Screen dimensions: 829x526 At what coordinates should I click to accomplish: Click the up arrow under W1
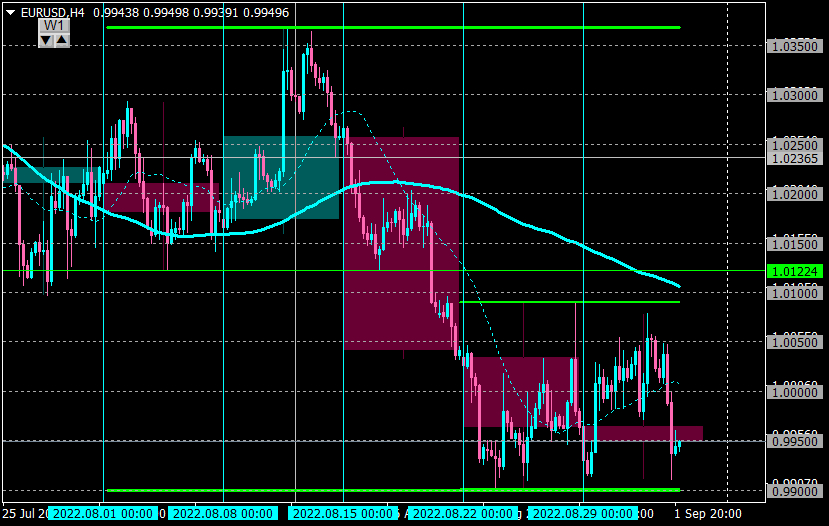tap(61, 40)
